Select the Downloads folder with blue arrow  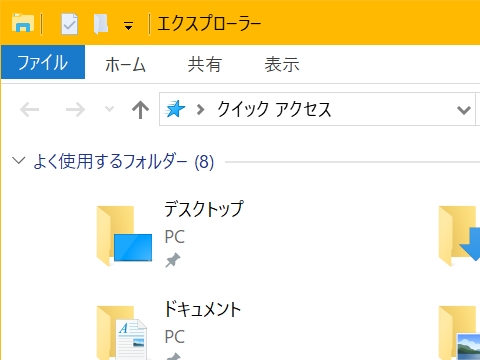point(459,236)
